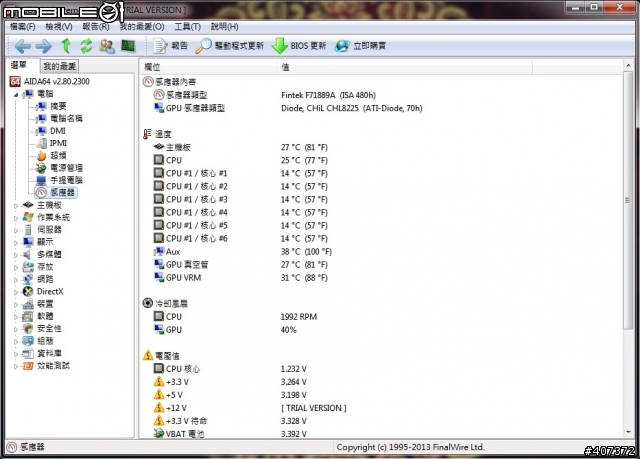Collapse the 電腦 tree node

point(16,94)
